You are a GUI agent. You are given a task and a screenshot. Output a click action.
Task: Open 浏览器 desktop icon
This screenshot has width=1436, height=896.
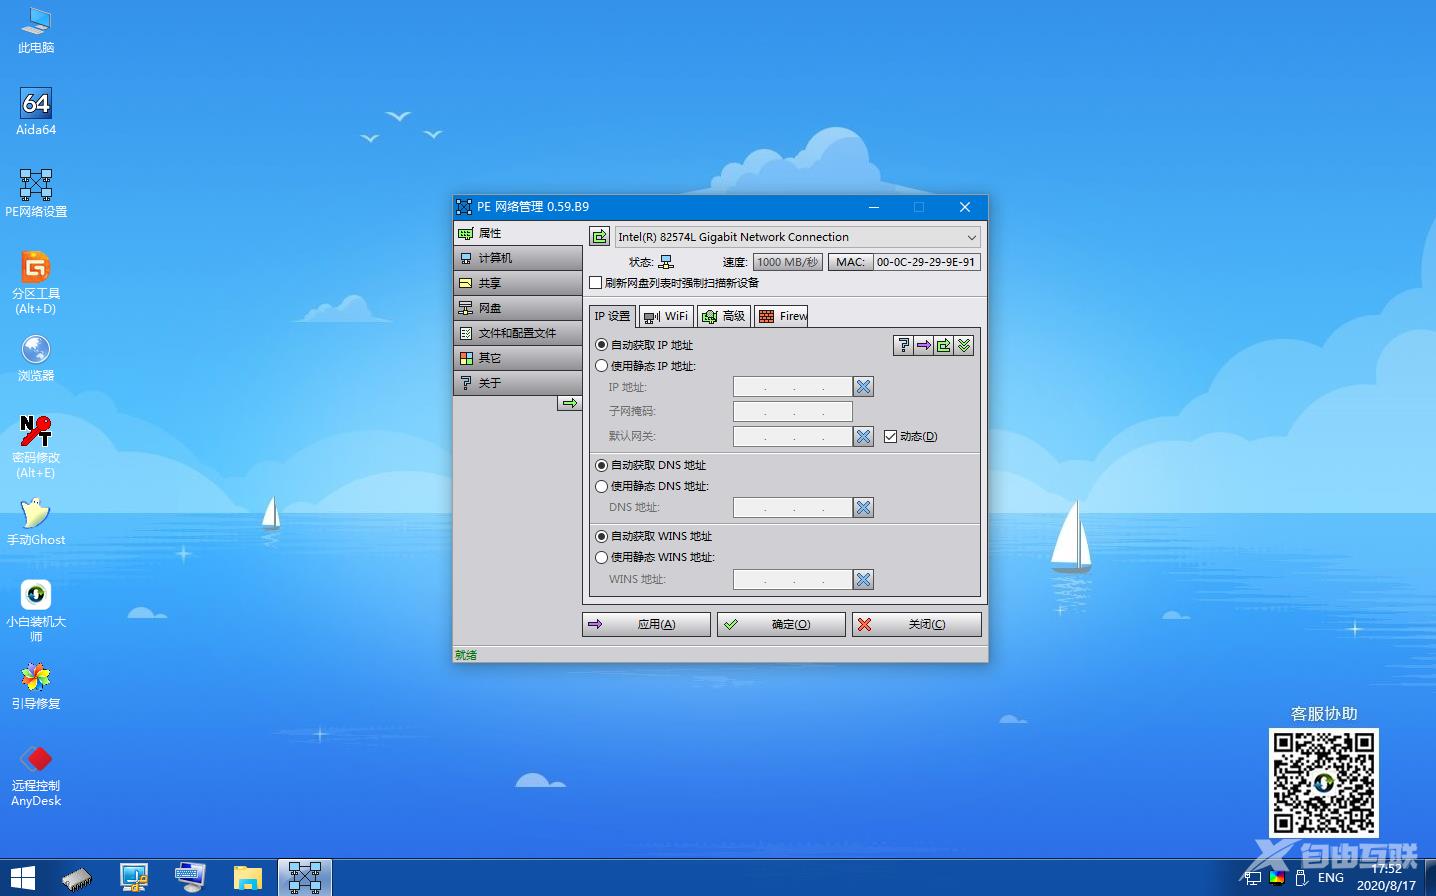coord(36,357)
